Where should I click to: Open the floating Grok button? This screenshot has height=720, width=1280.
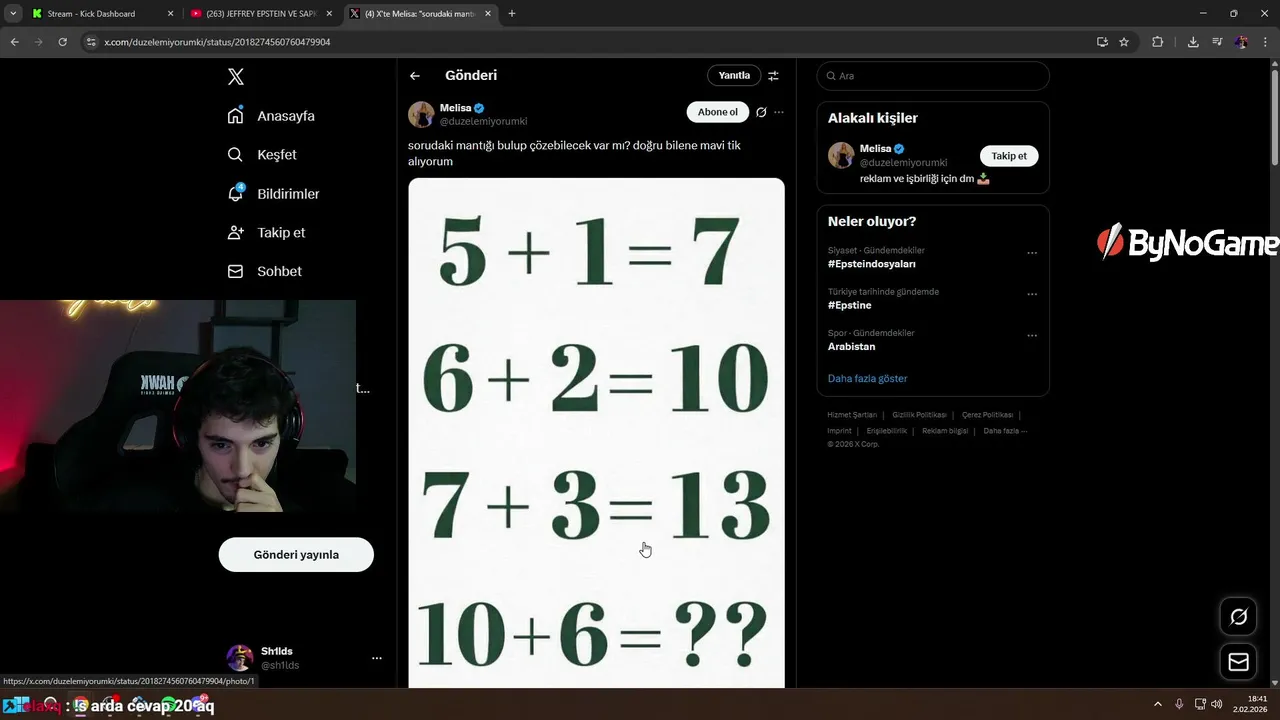1238,617
